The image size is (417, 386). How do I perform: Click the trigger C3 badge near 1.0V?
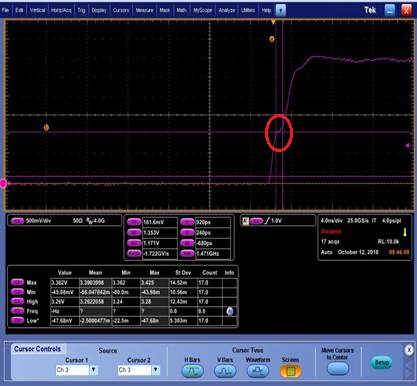(257, 221)
